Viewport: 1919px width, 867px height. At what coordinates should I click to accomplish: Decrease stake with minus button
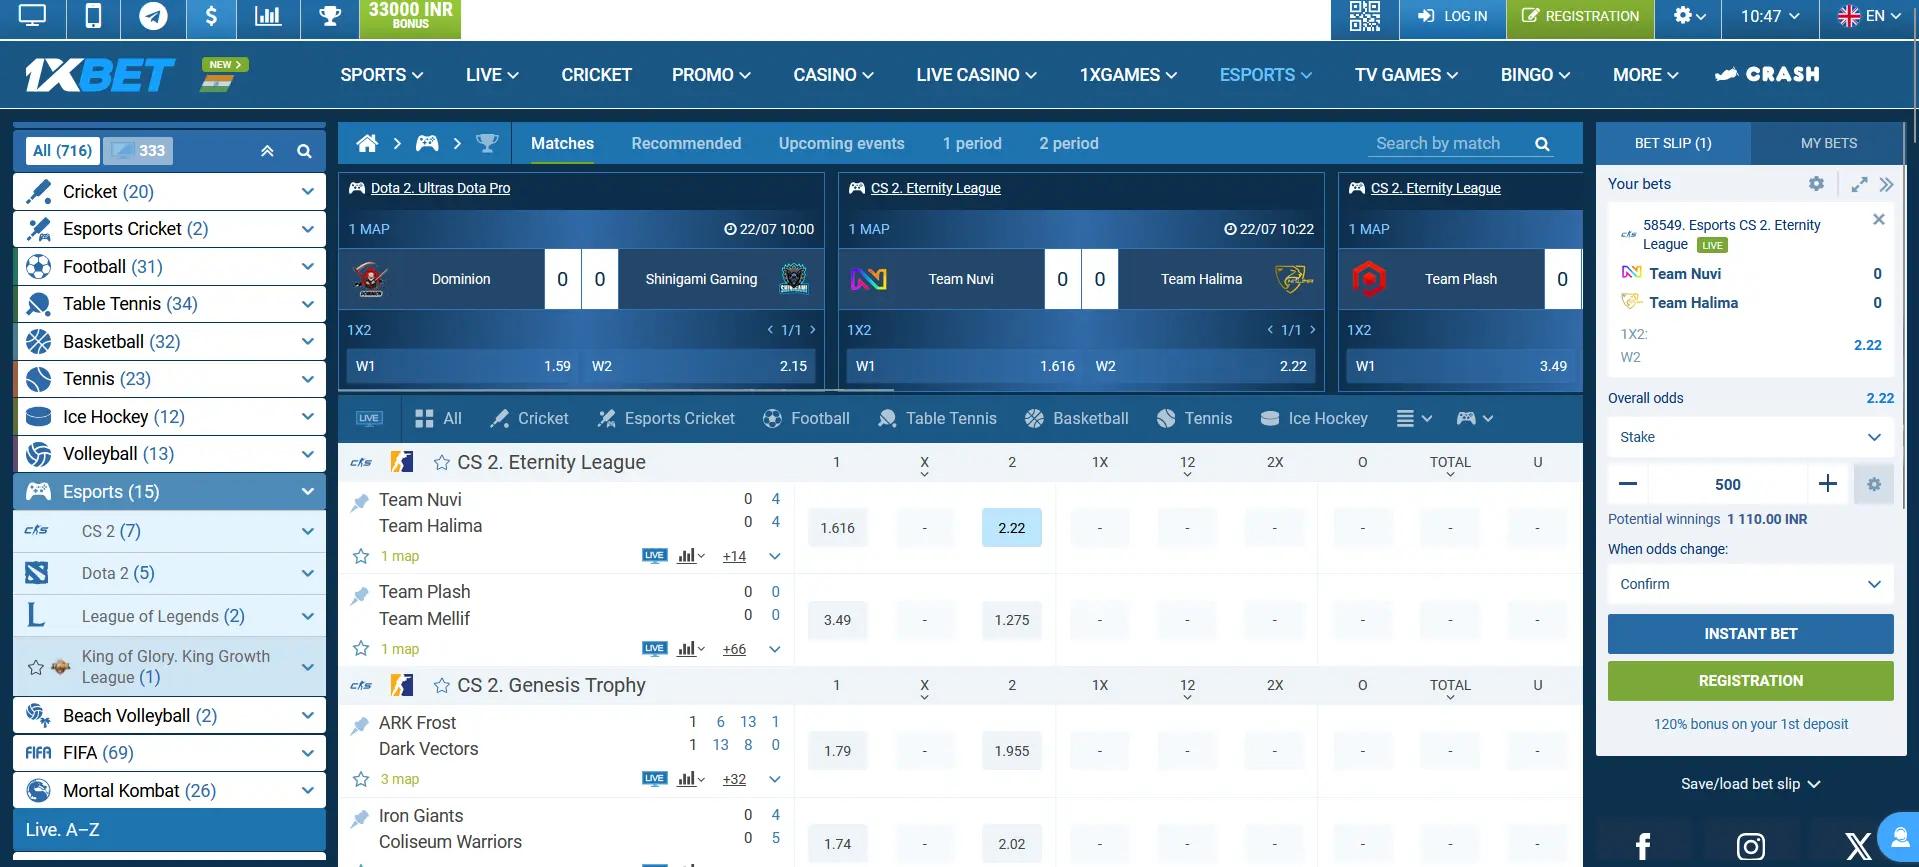tap(1628, 484)
